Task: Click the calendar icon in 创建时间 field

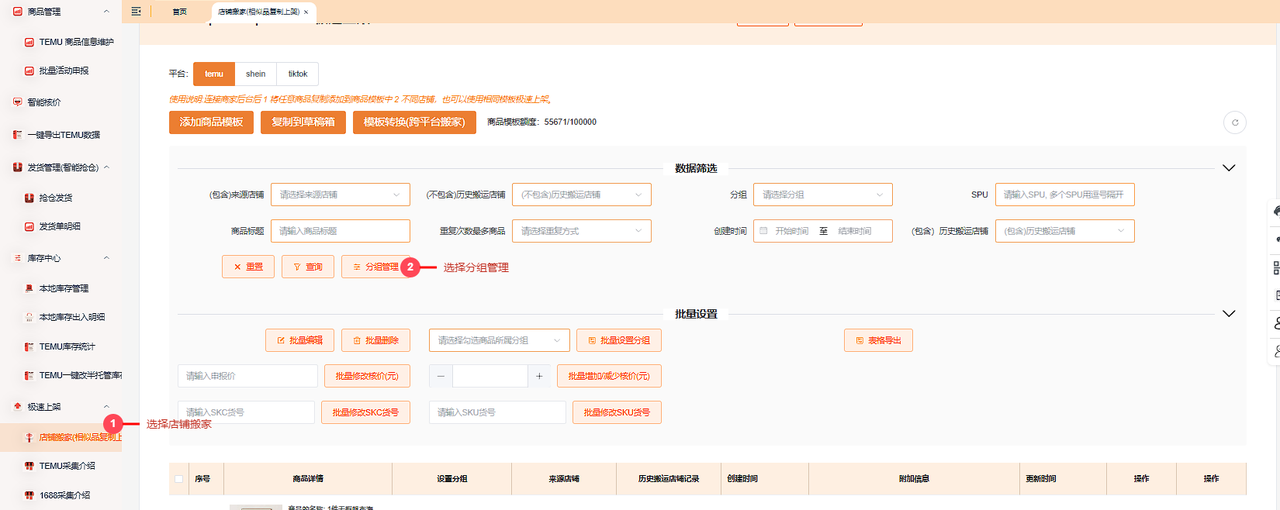Action: tap(764, 231)
